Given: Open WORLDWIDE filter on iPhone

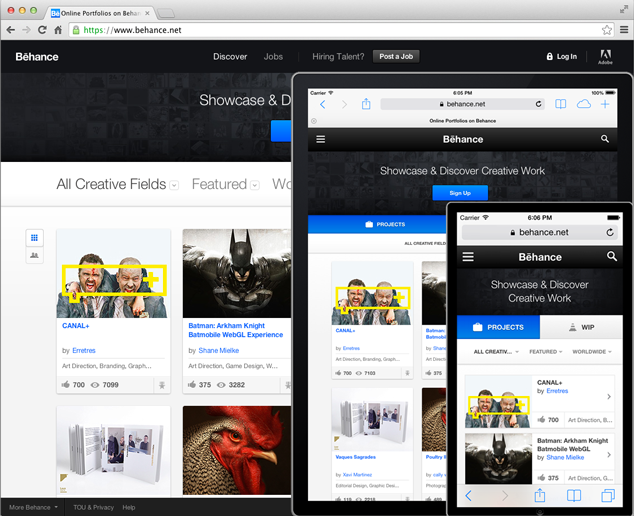Looking at the screenshot, I should 592,351.
